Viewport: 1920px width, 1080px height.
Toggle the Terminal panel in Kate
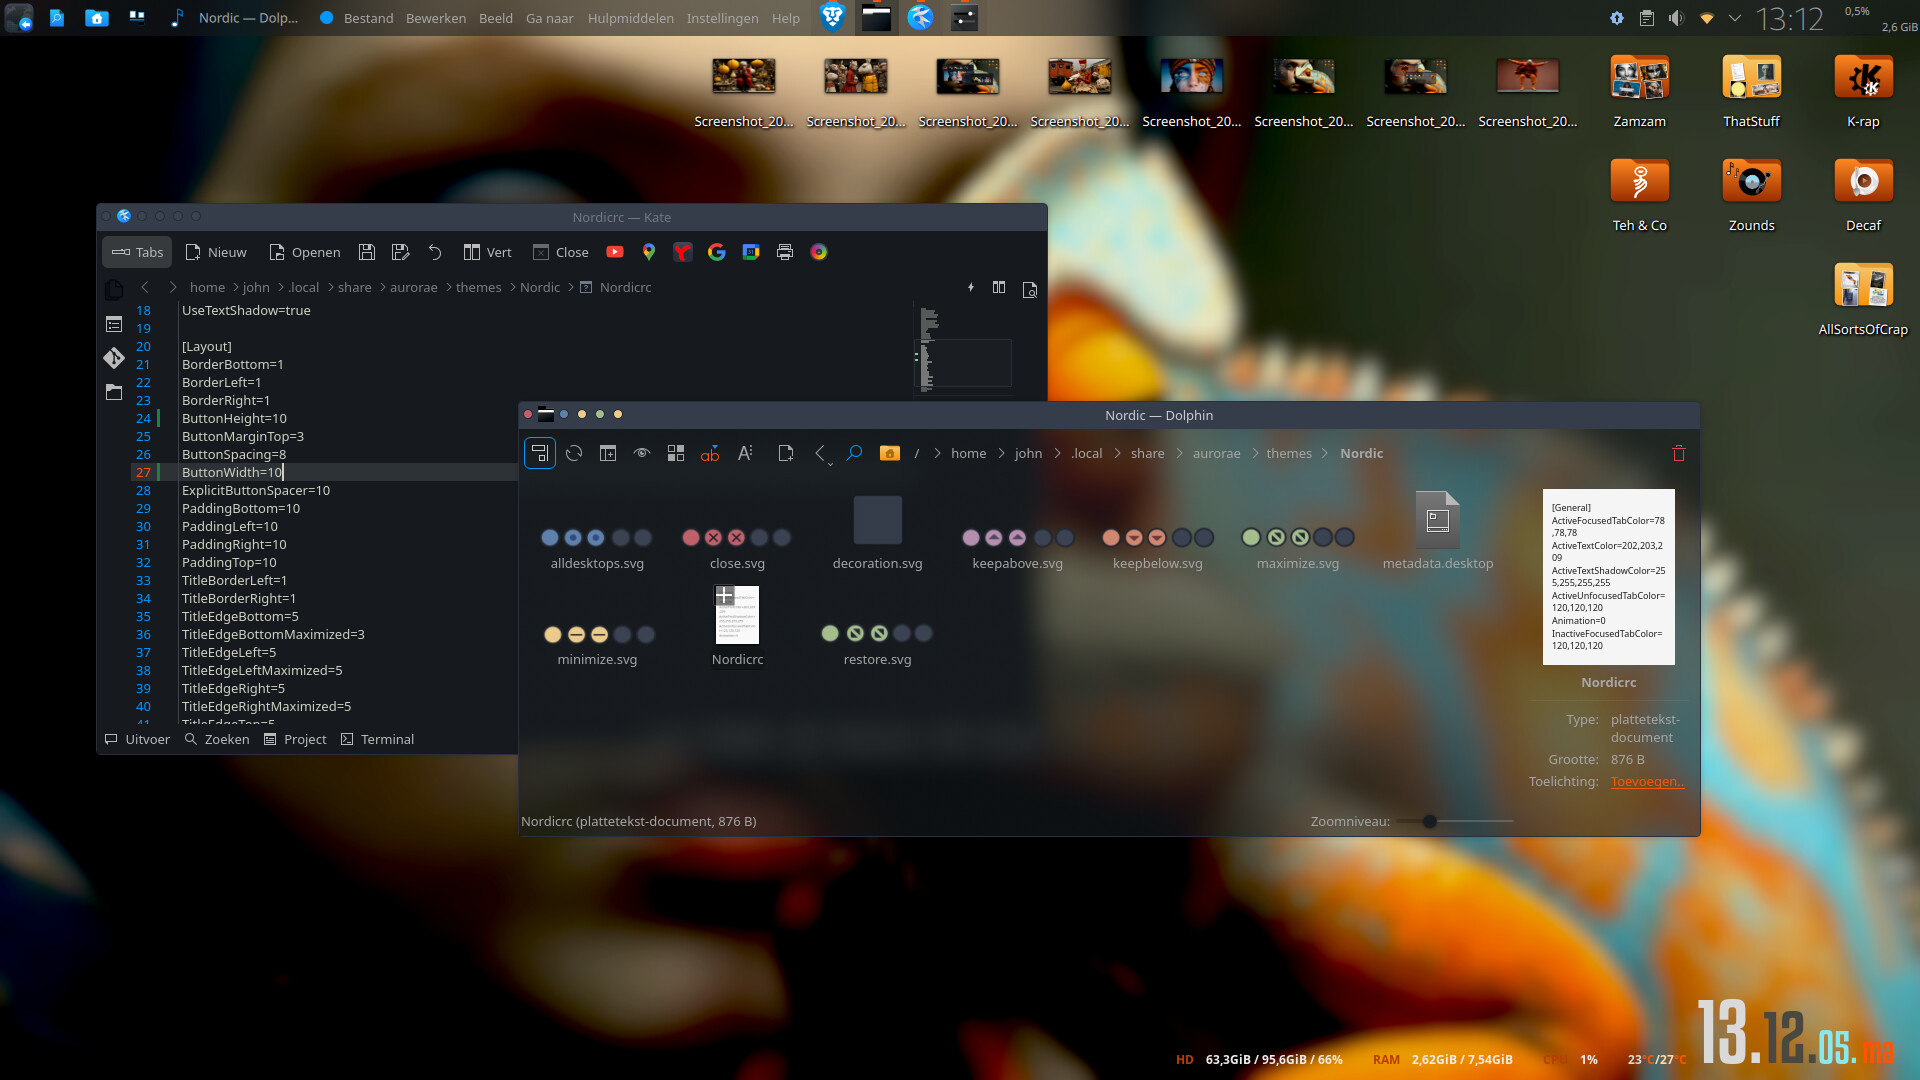click(377, 739)
